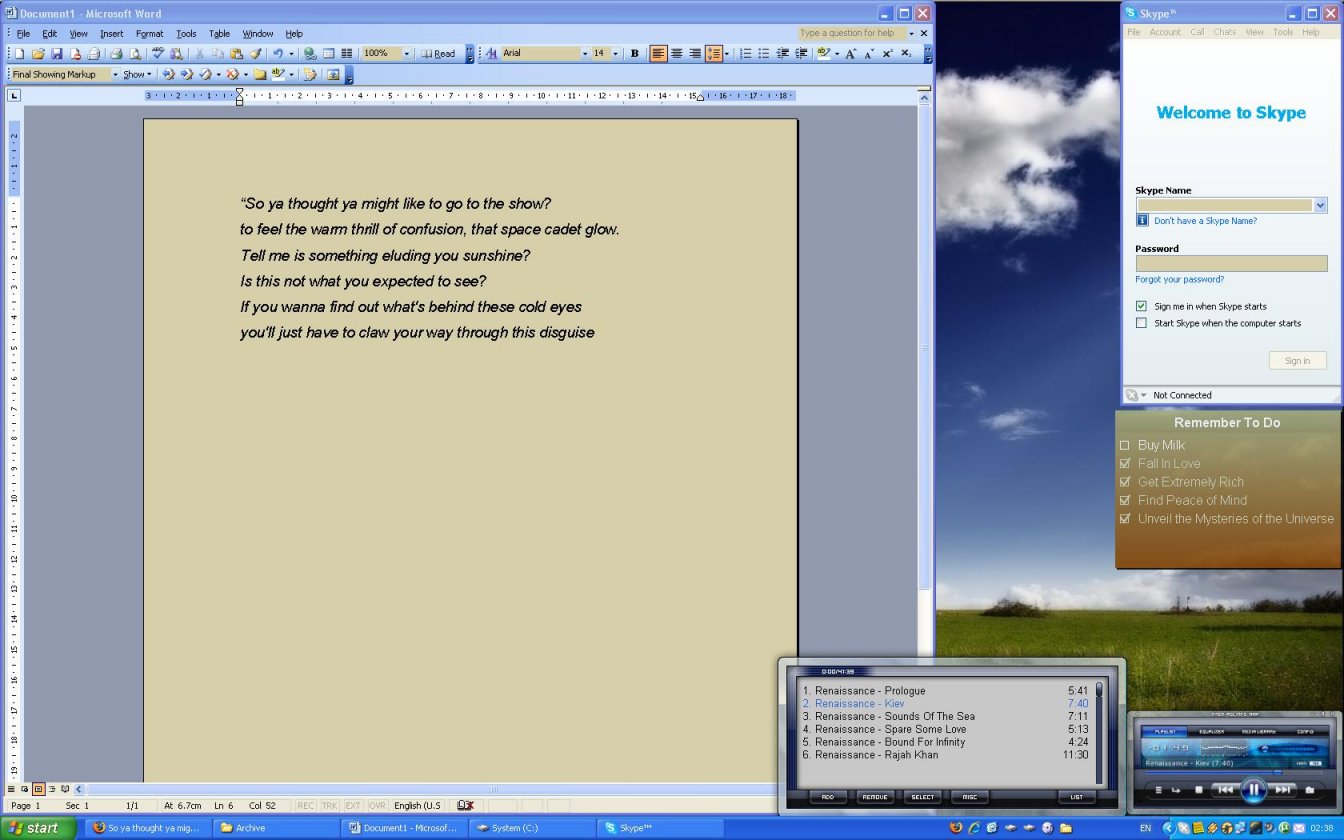Open line spacing dropdown arrow
The image size is (1344, 840).
[x=727, y=53]
